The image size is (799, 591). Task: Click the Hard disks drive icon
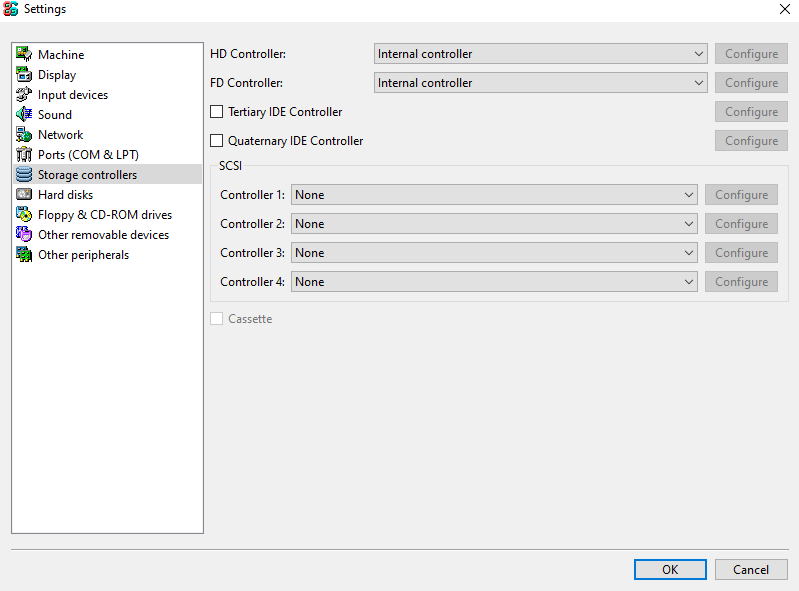point(23,194)
